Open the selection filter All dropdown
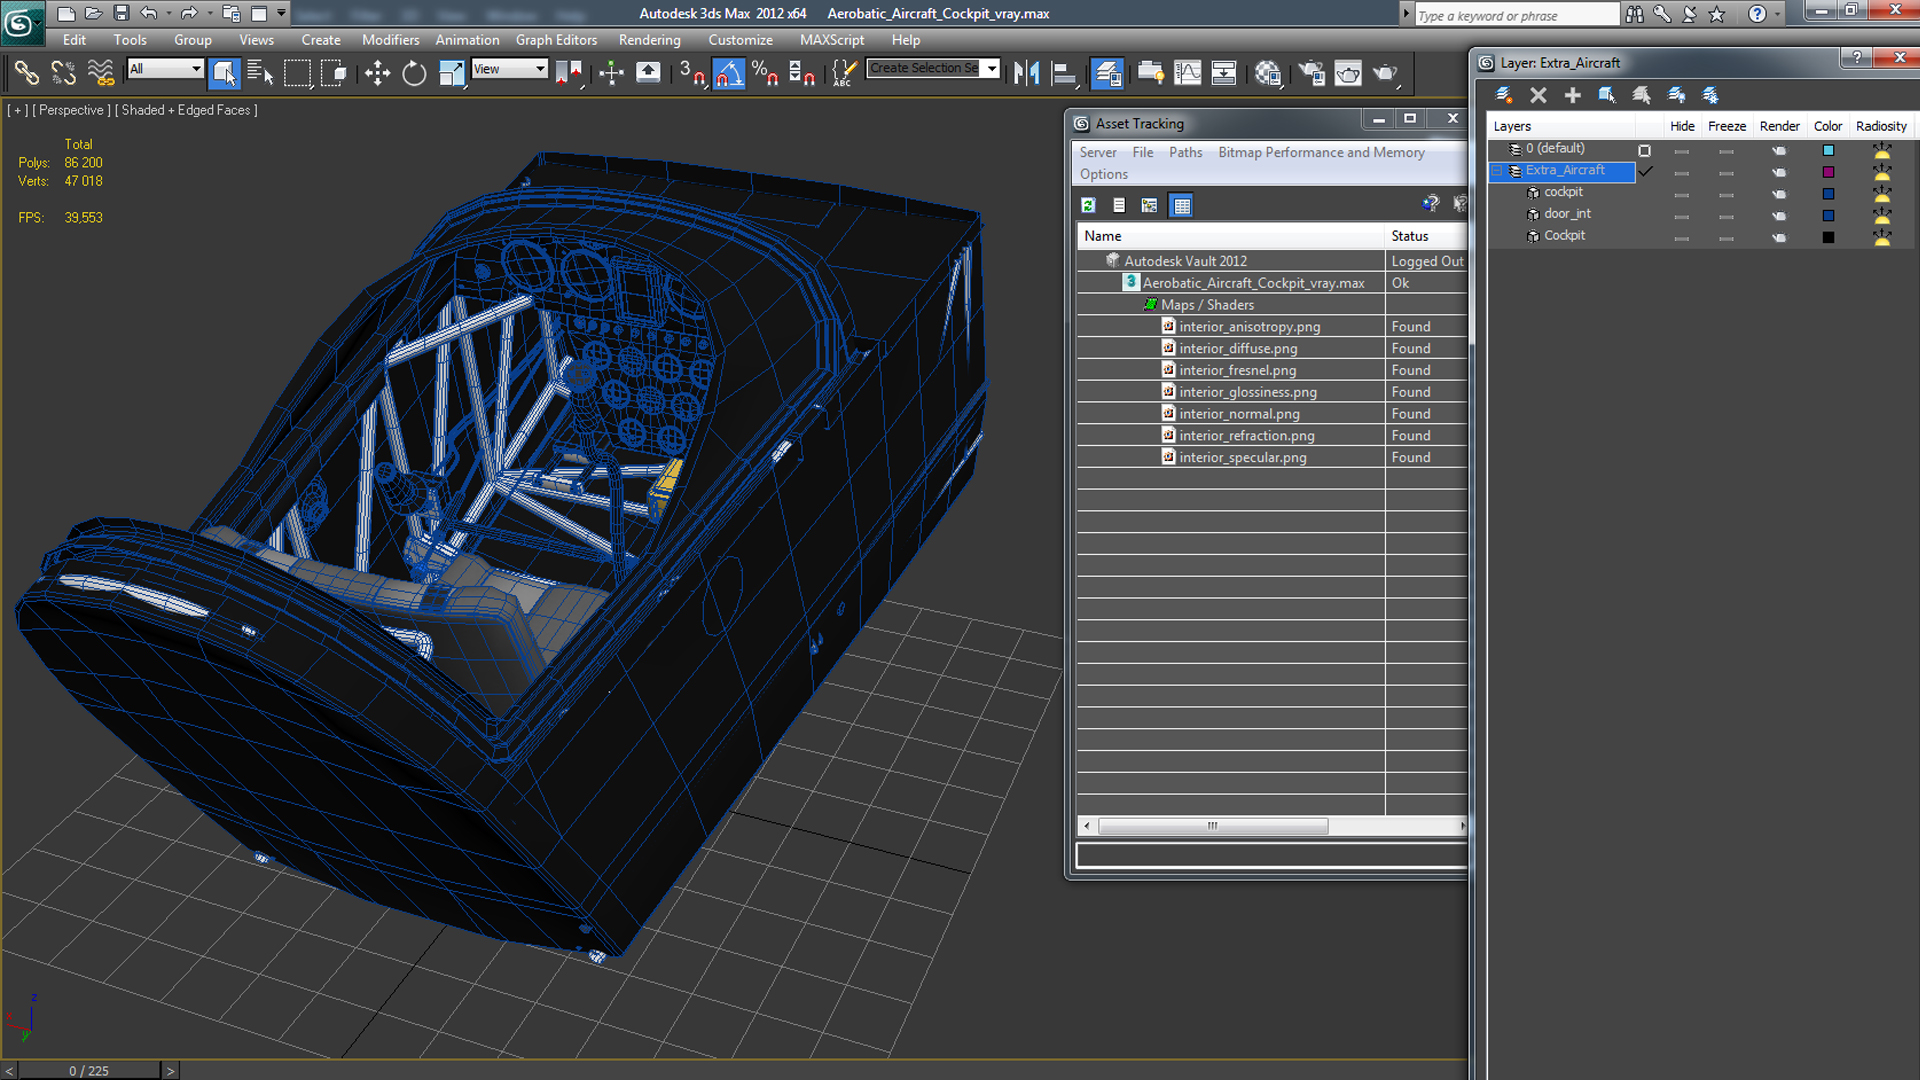The height and width of the screenshot is (1080, 1920). point(166,68)
